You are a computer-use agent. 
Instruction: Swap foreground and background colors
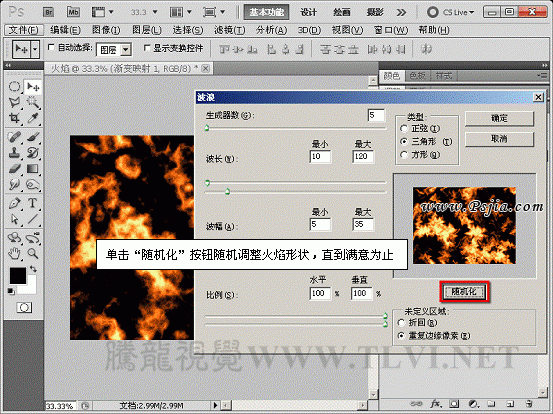coord(33,269)
